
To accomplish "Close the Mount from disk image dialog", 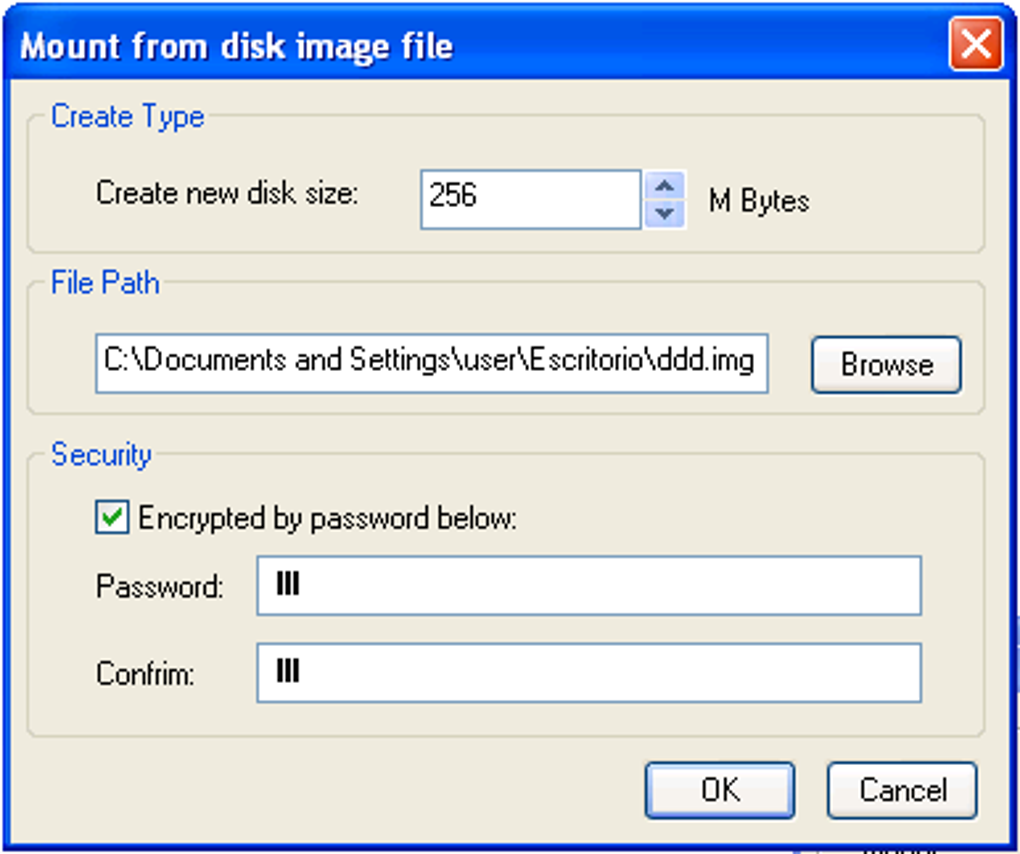I will (975, 45).
